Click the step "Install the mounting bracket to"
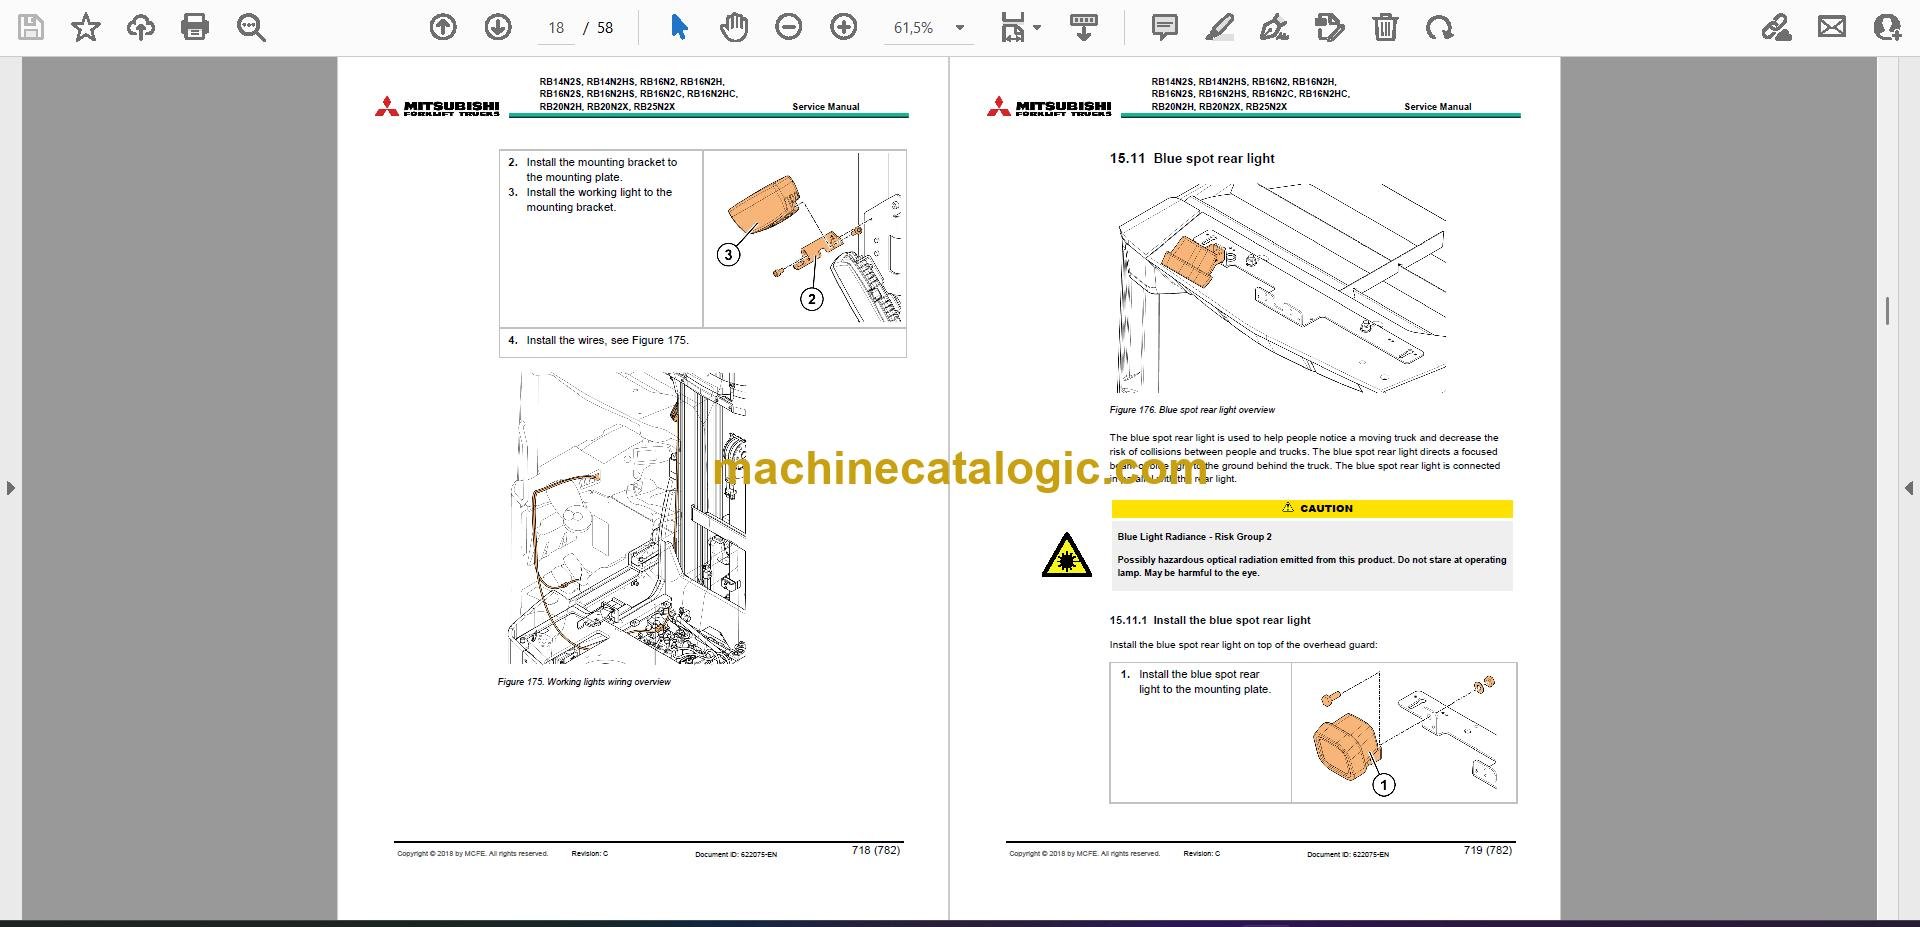 [x=602, y=162]
